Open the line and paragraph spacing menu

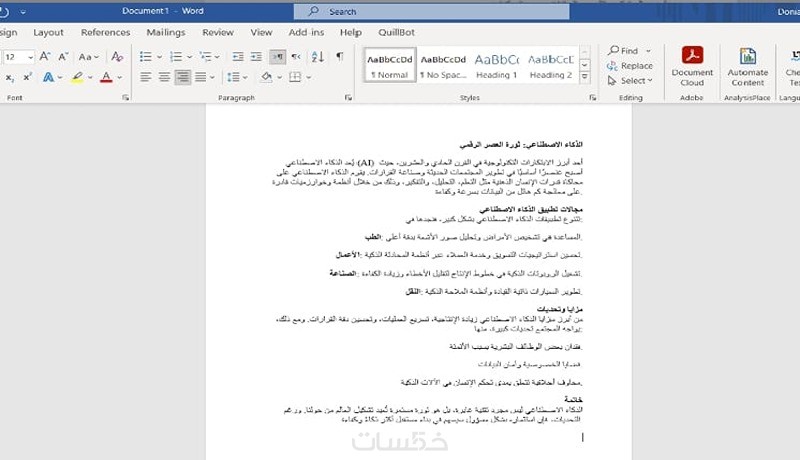pos(237,78)
